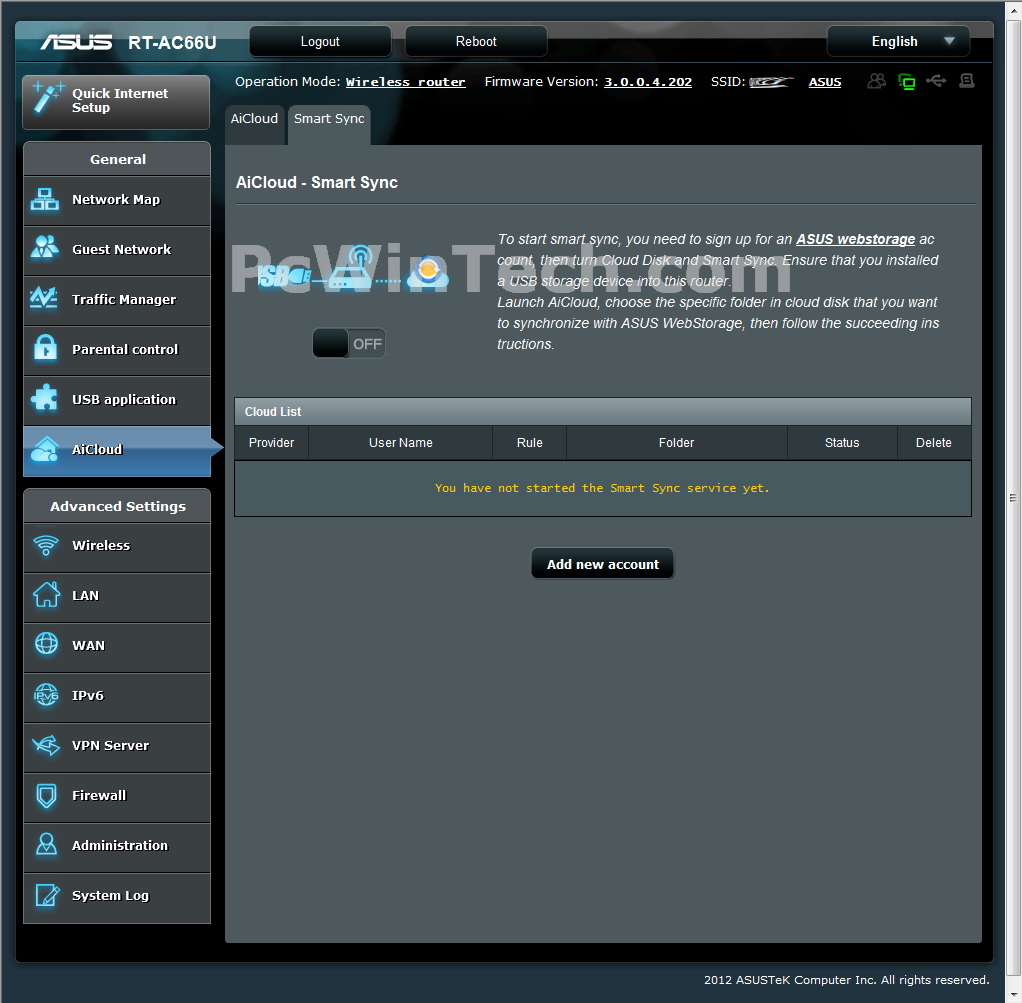The width and height of the screenshot is (1022, 1003).
Task: Open the USB application puzzle icon
Action: 44,398
